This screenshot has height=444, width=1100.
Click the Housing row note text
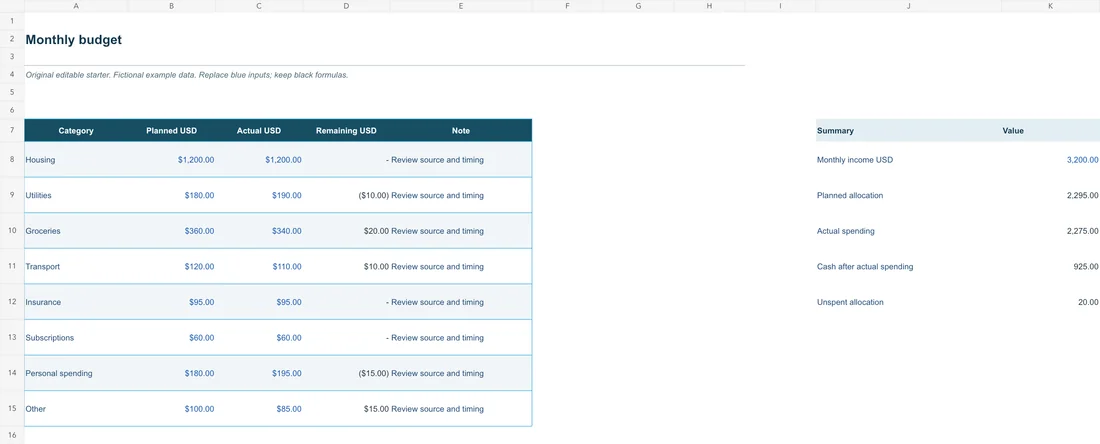coord(437,160)
